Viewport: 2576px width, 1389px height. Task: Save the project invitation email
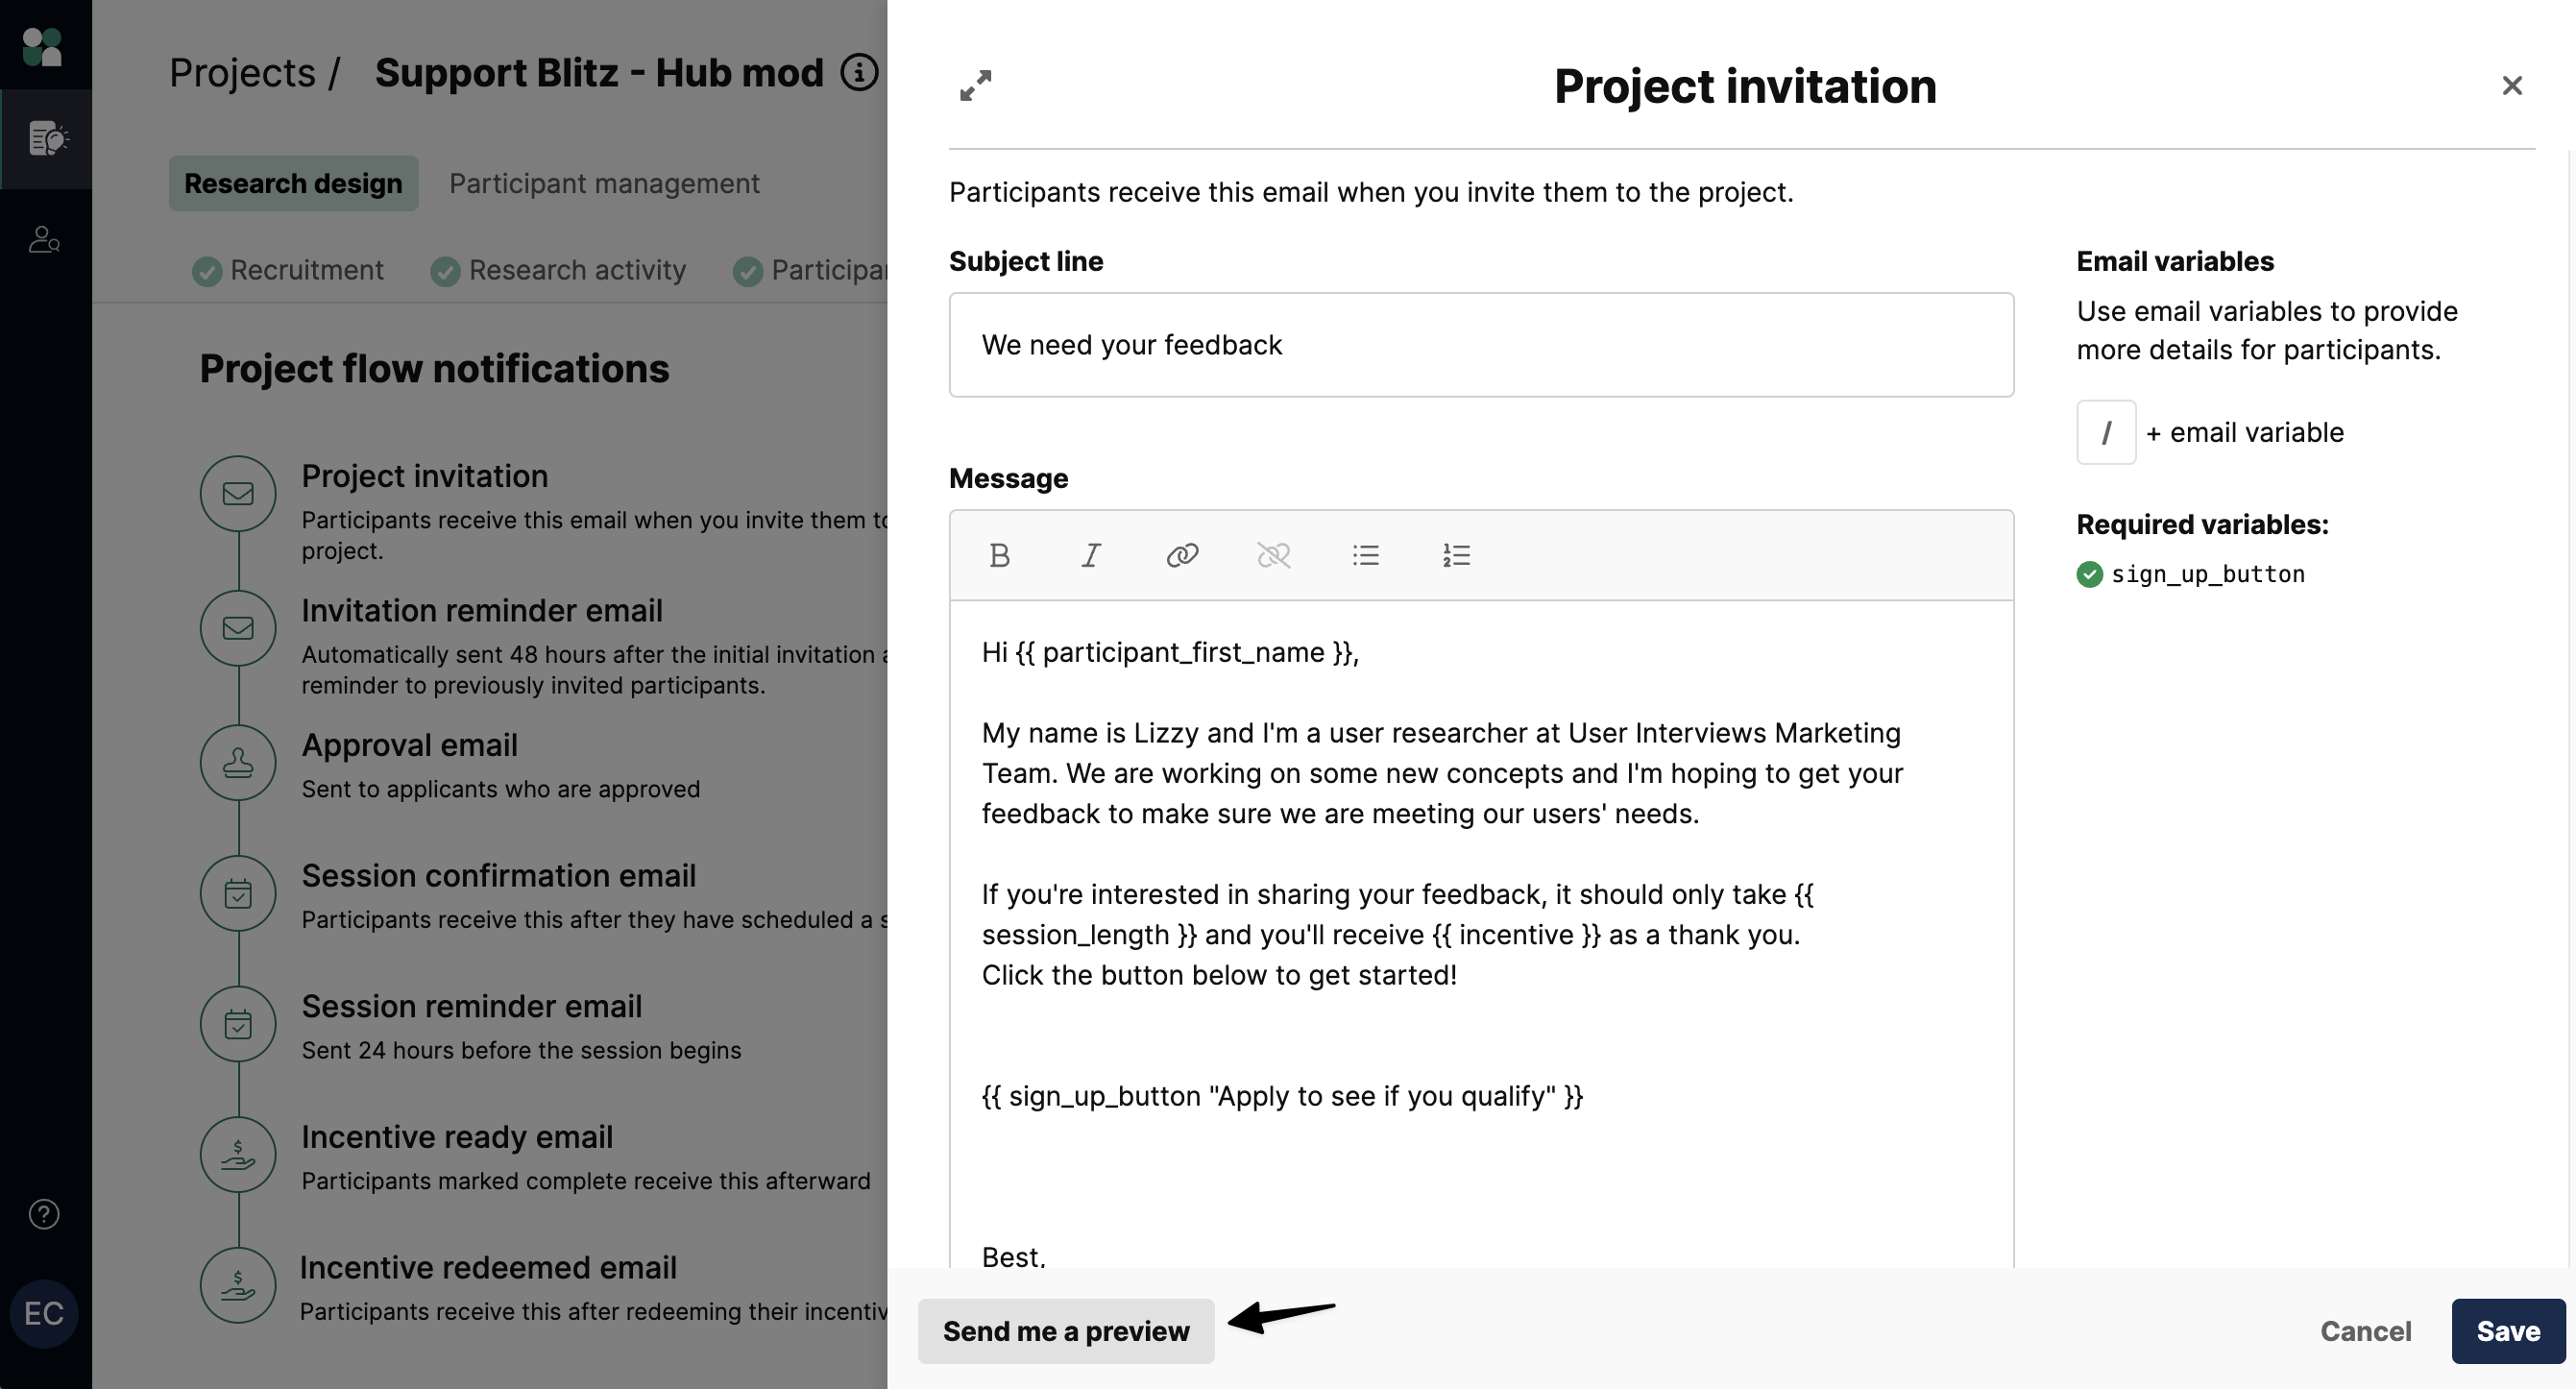[2507, 1331]
